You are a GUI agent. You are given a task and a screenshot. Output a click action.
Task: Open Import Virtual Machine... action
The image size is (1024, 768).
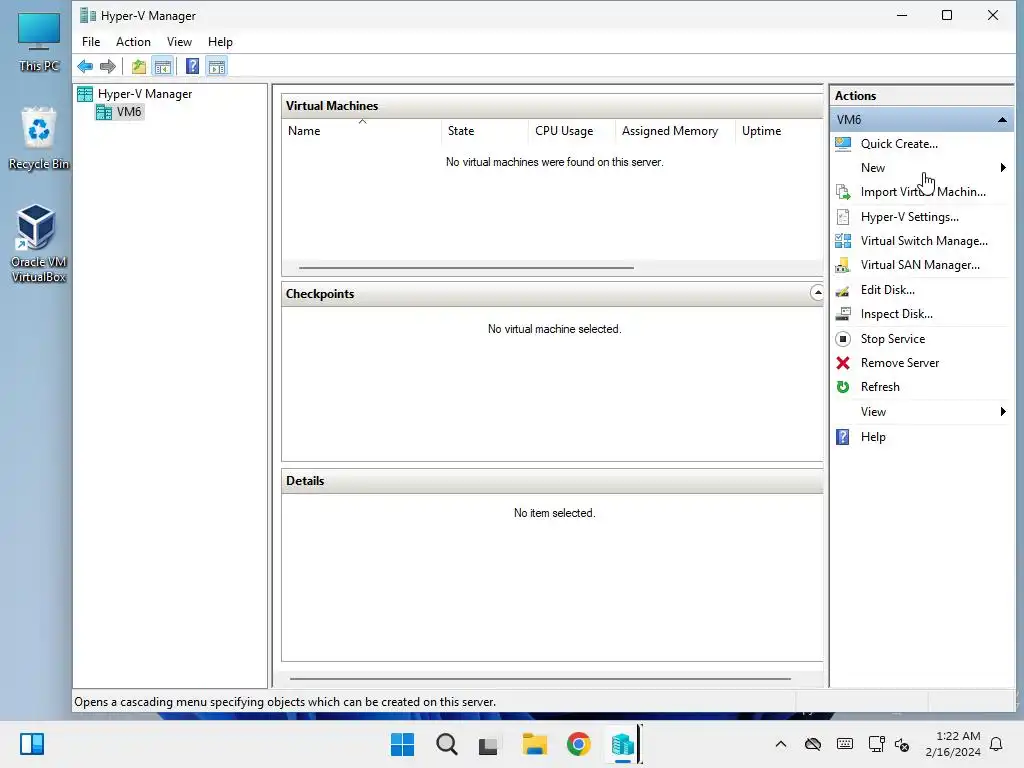click(x=923, y=192)
